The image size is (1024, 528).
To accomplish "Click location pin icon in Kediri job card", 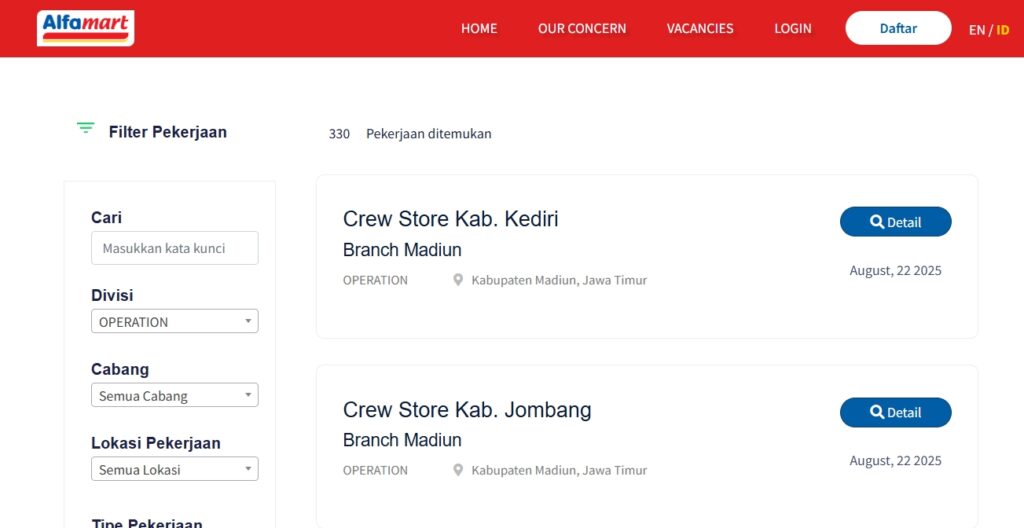I will (x=458, y=280).
